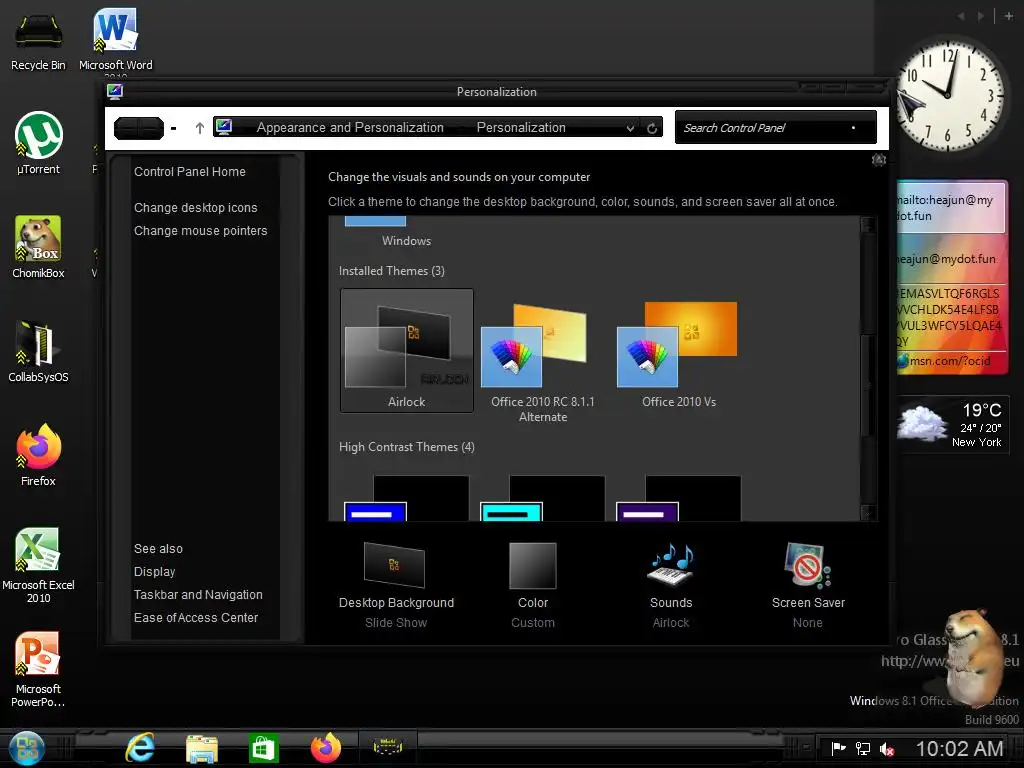Click 'High Contrast Themes (4)' heading

click(x=406, y=447)
